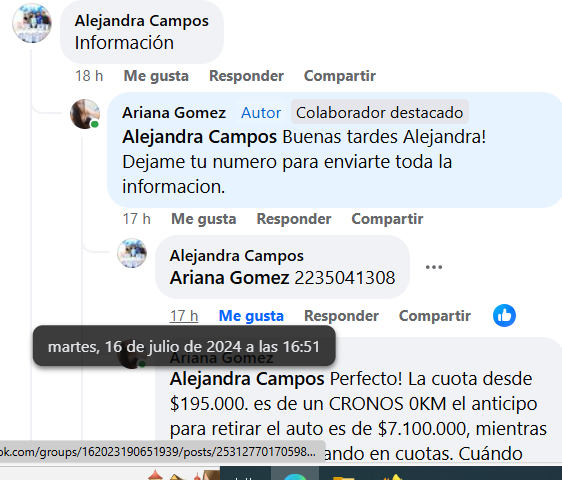
Task: Click the blue thumbs-up like reaction icon
Action: [504, 315]
